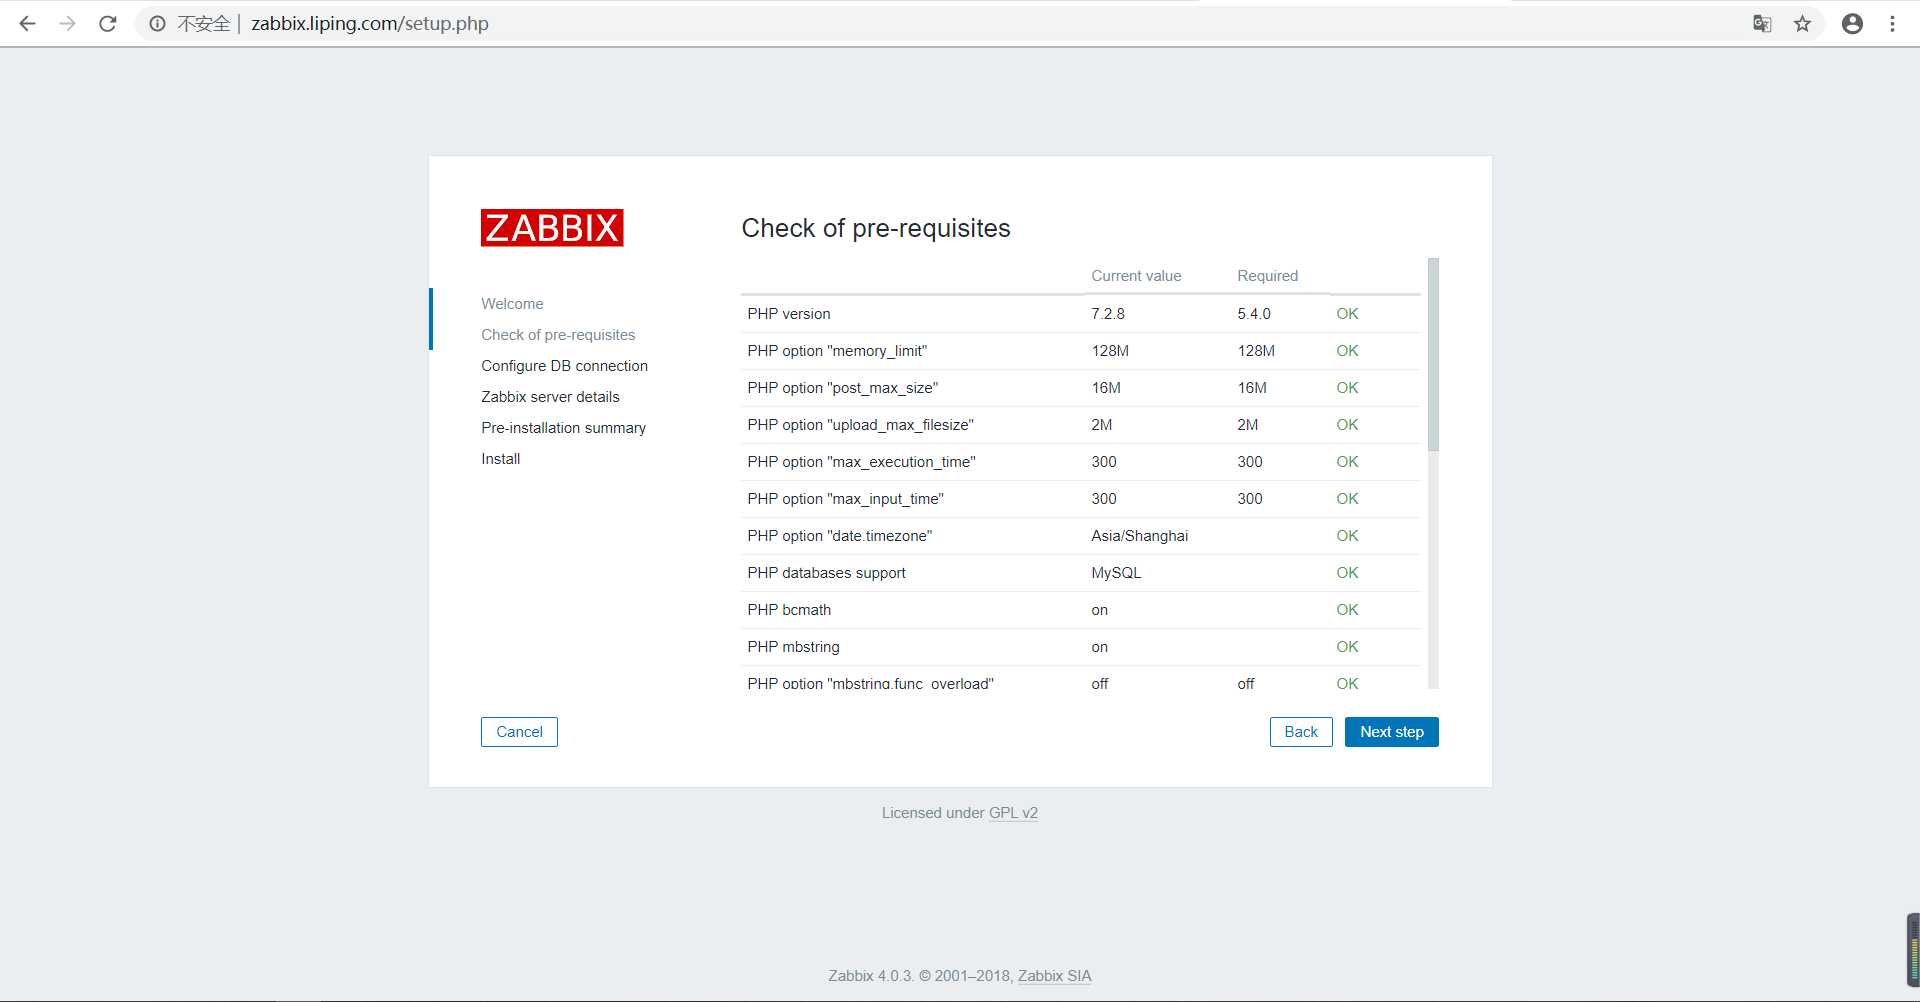Click the ZABBIX logo

[x=552, y=228]
